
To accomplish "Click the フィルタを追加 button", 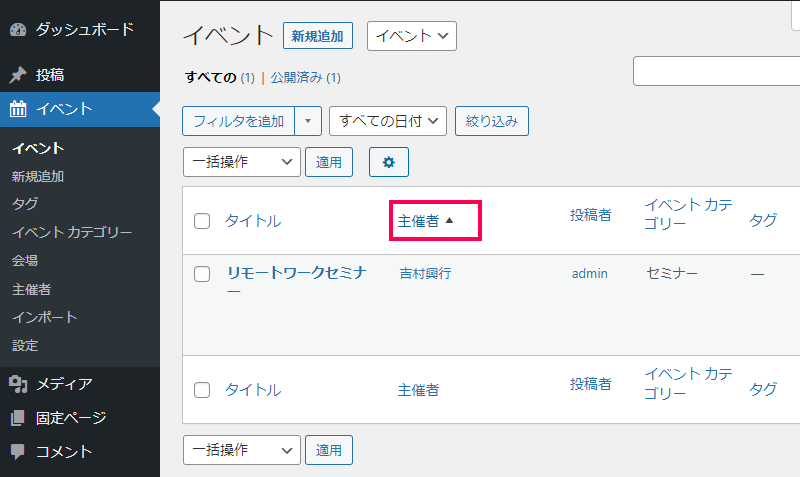I will [239, 121].
